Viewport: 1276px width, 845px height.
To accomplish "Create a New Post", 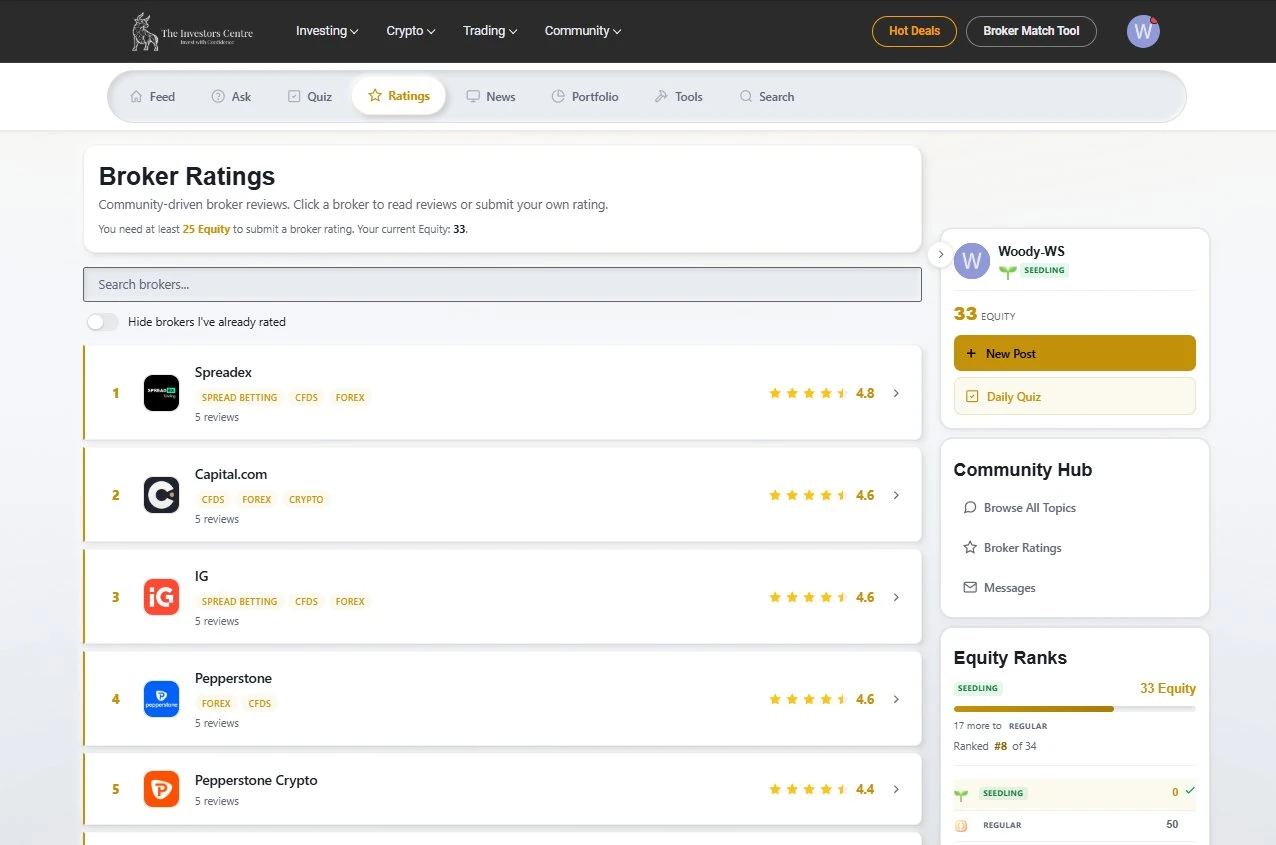I will click(1075, 353).
